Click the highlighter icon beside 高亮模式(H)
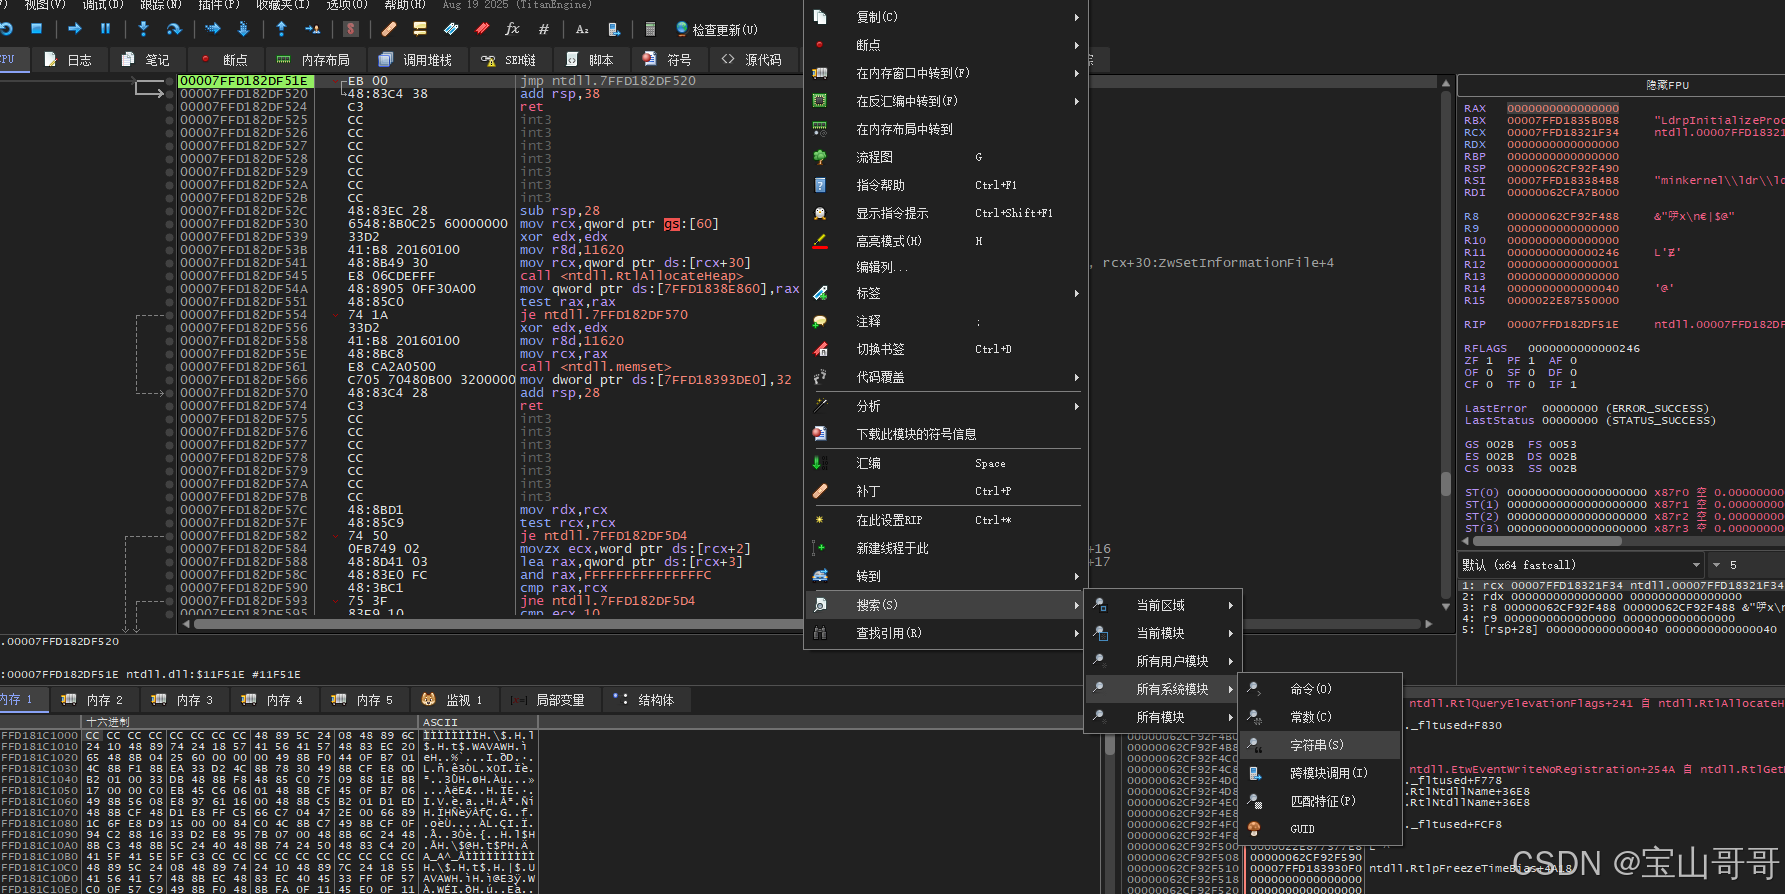This screenshot has height=894, width=1785. (x=820, y=241)
